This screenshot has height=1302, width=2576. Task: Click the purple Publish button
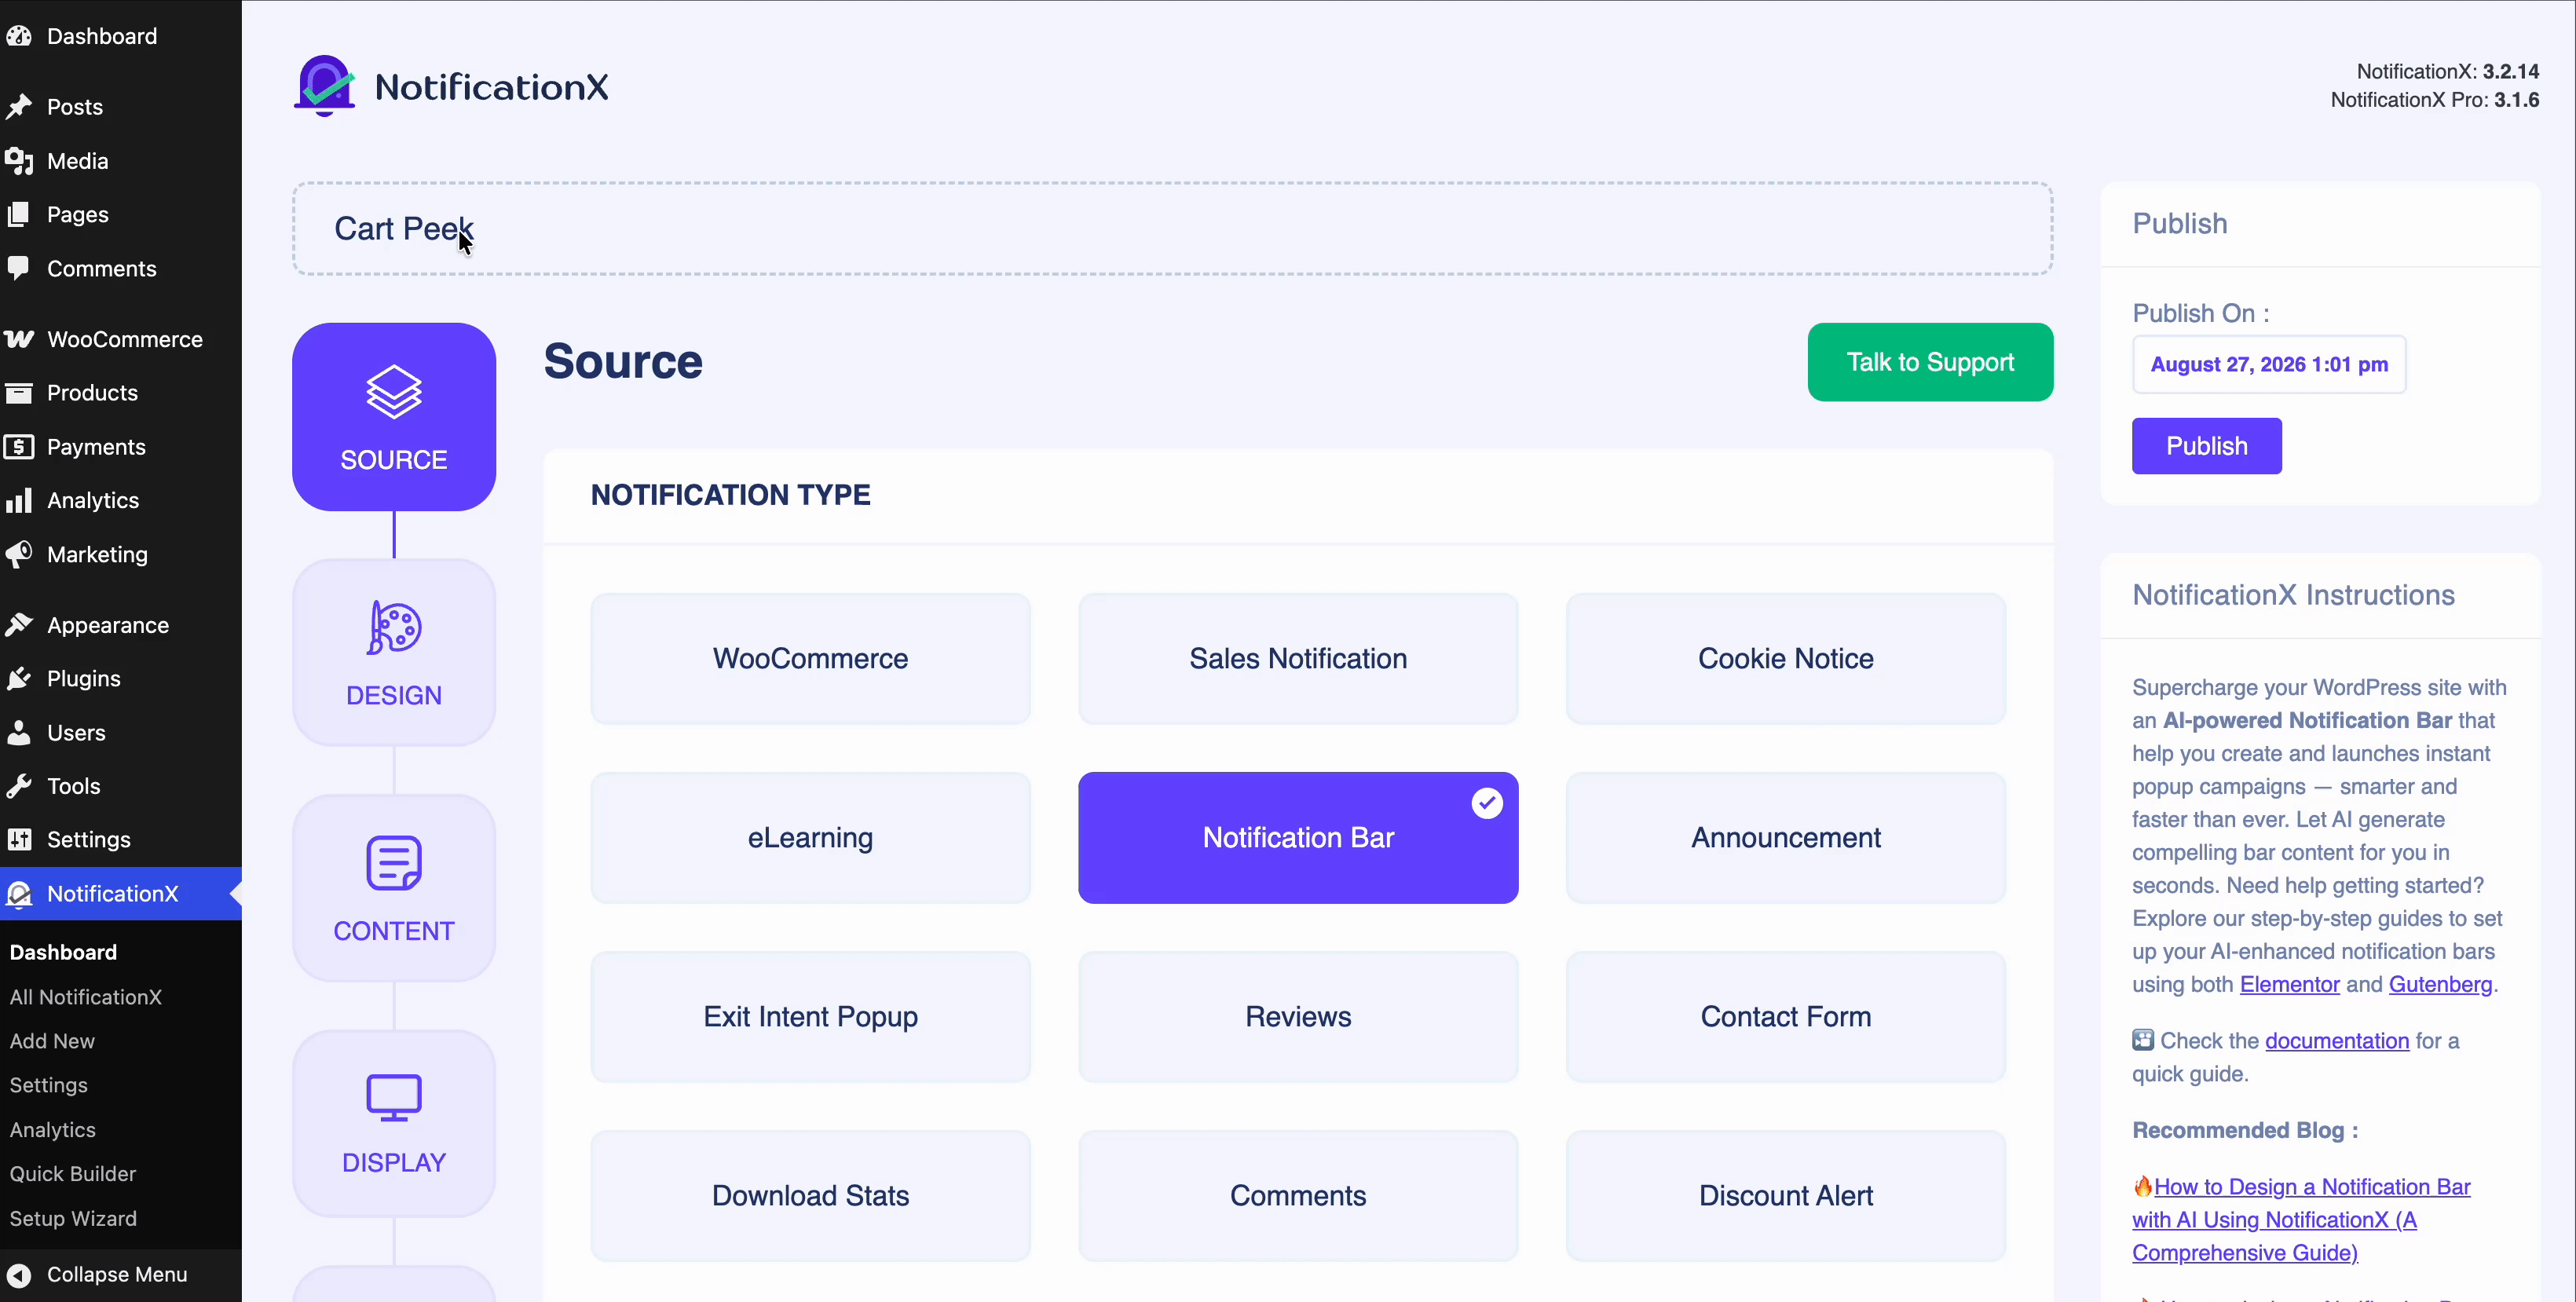[2206, 446]
